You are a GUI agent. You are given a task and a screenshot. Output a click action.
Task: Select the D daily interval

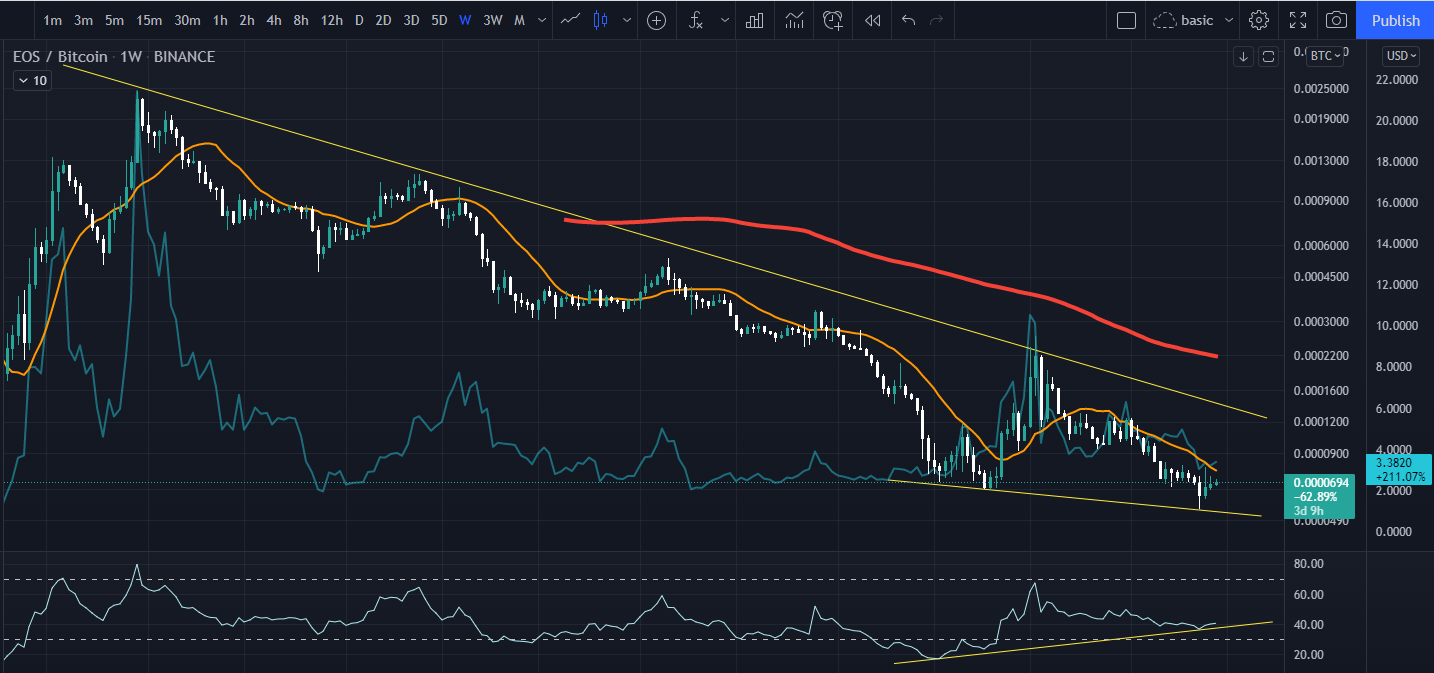[x=358, y=20]
